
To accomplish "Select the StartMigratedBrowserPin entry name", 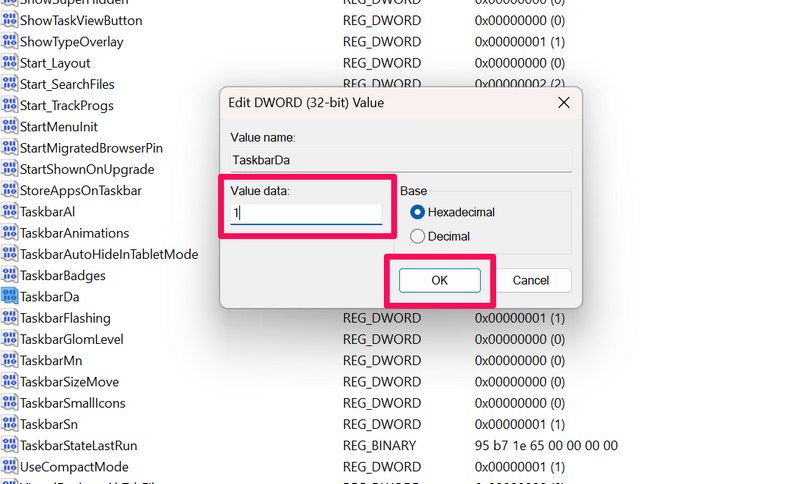I will click(x=91, y=148).
